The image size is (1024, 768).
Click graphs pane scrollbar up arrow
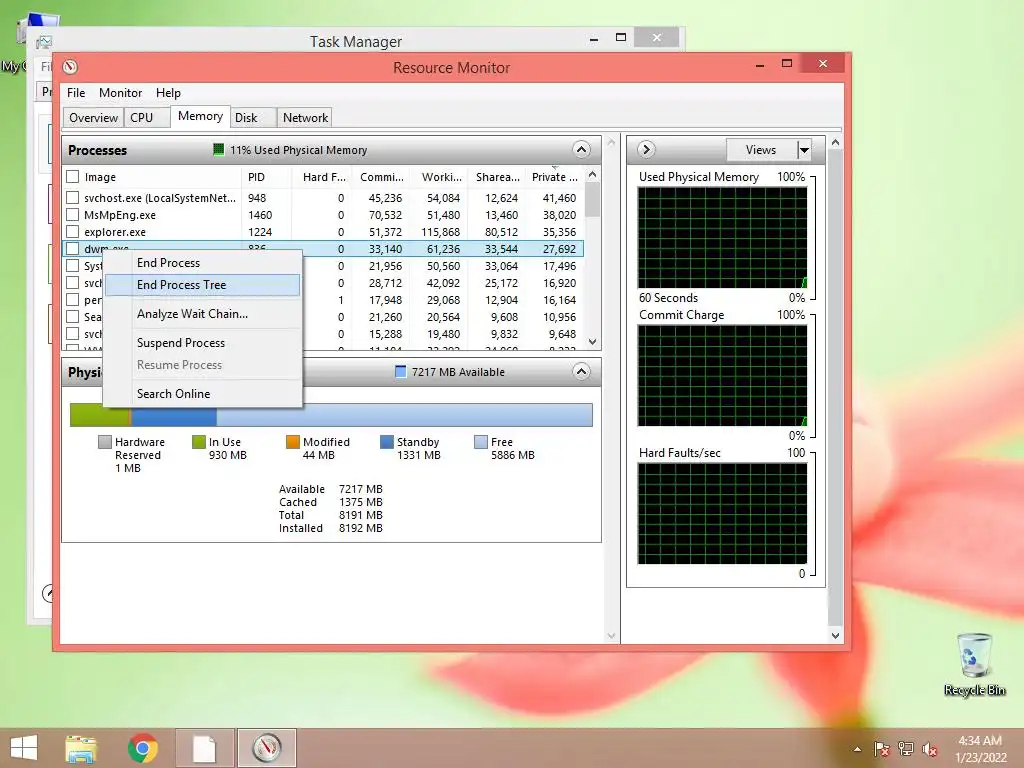coord(835,142)
